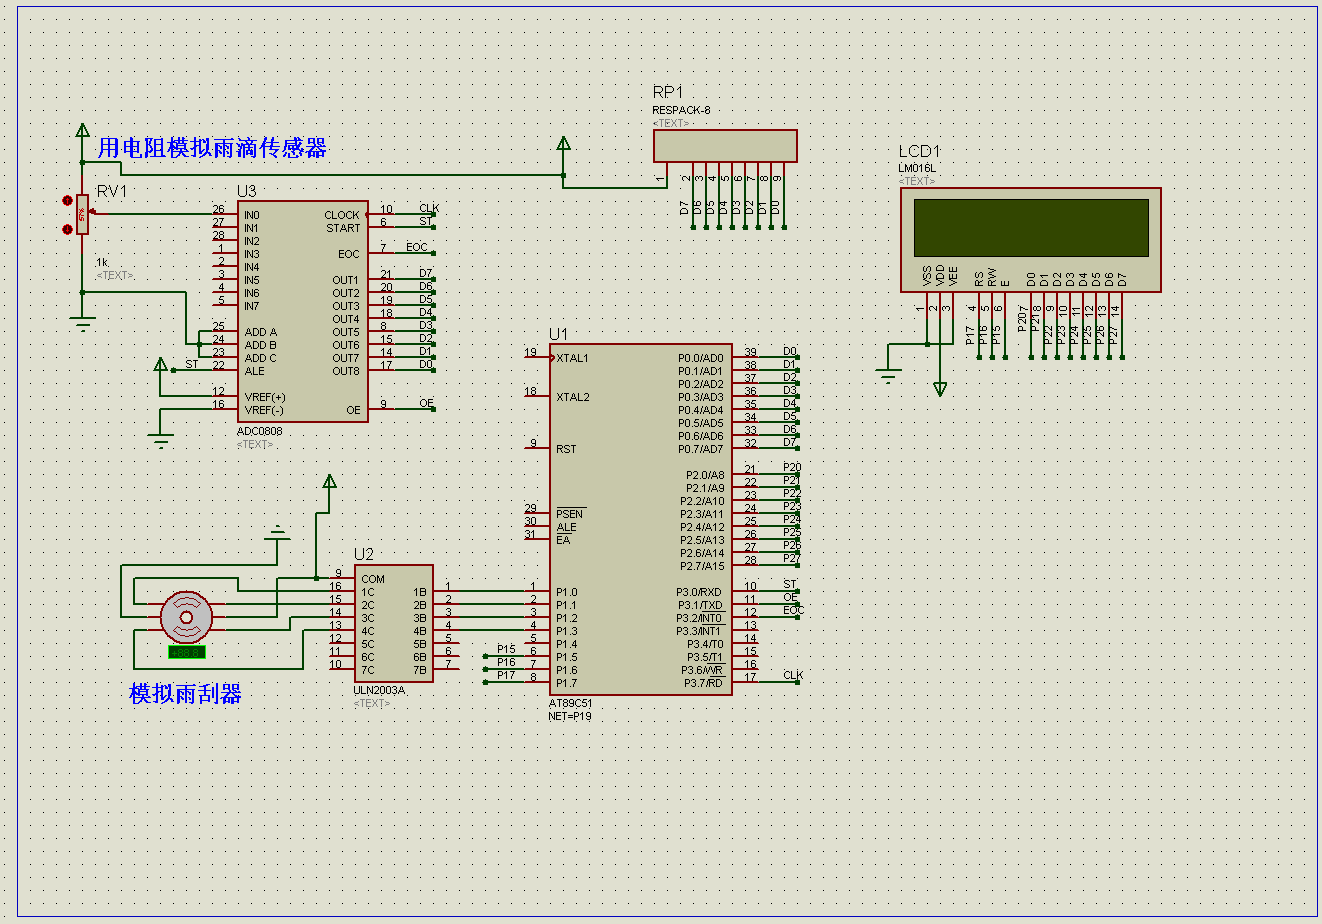Click the '1k' value under RV1
Image resolution: width=1322 pixels, height=924 pixels.
coord(101,262)
